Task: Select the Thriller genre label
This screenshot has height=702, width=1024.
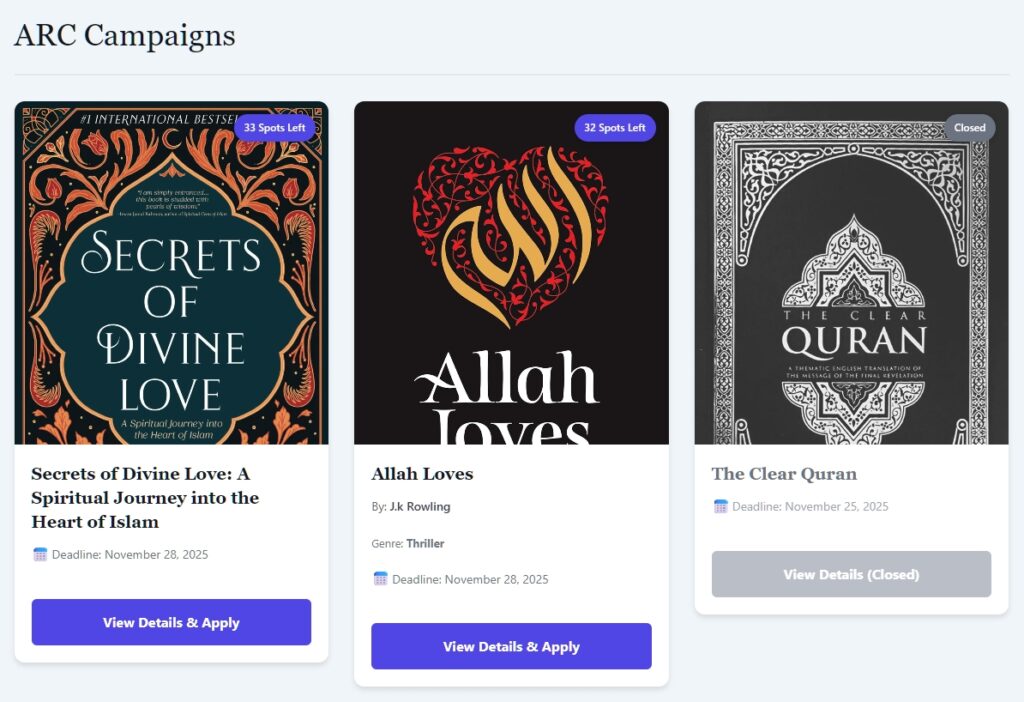Action: pos(425,544)
